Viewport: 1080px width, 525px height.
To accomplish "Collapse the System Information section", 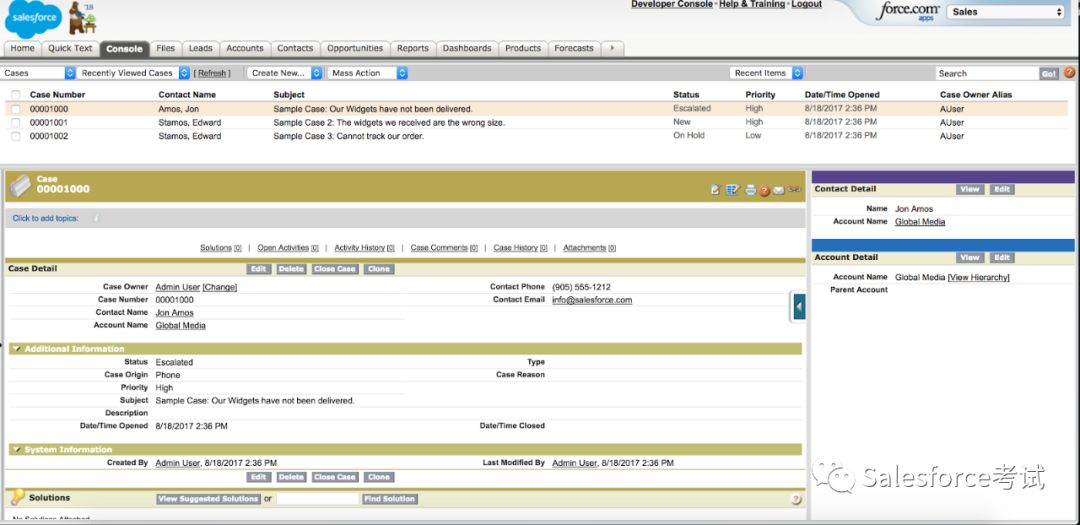I will coord(17,450).
